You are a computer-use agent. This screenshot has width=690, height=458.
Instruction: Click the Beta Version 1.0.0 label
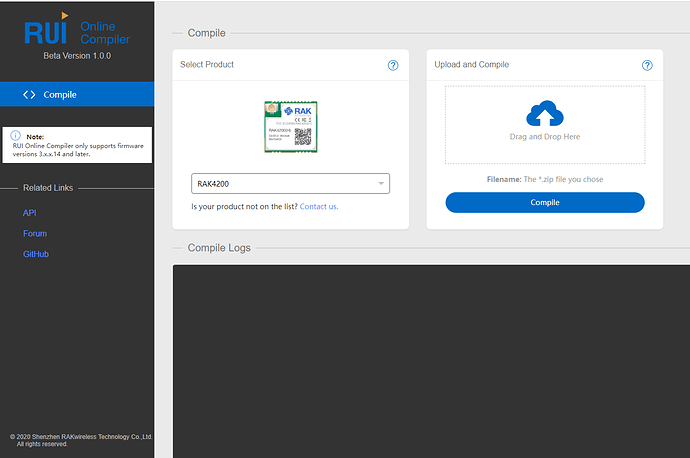click(77, 56)
